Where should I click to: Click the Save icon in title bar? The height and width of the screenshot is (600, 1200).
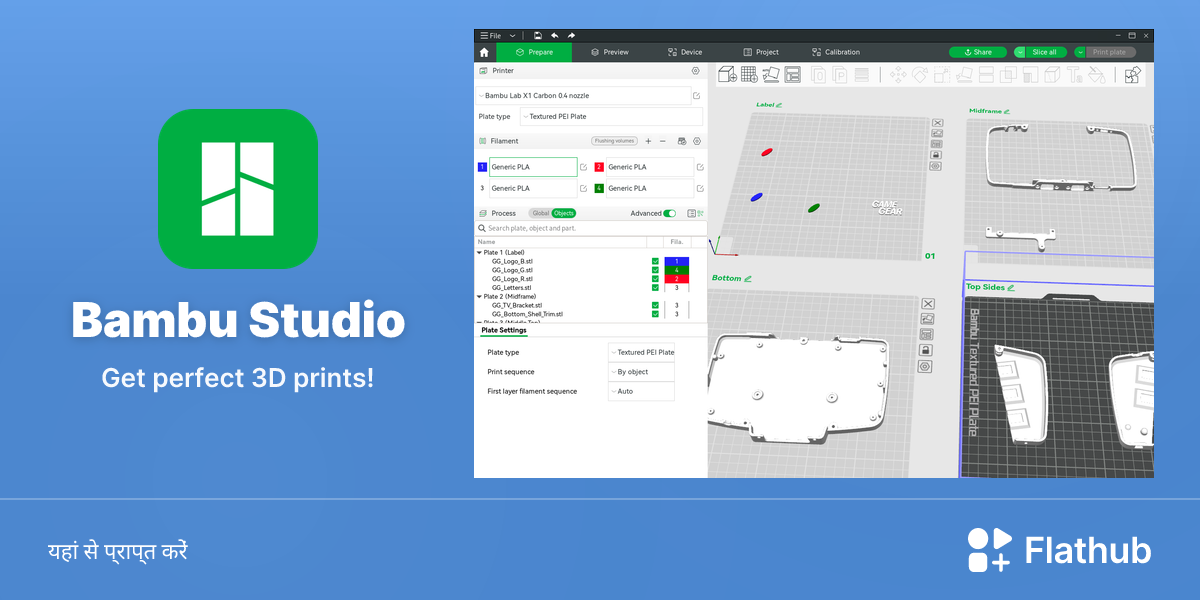tap(538, 35)
